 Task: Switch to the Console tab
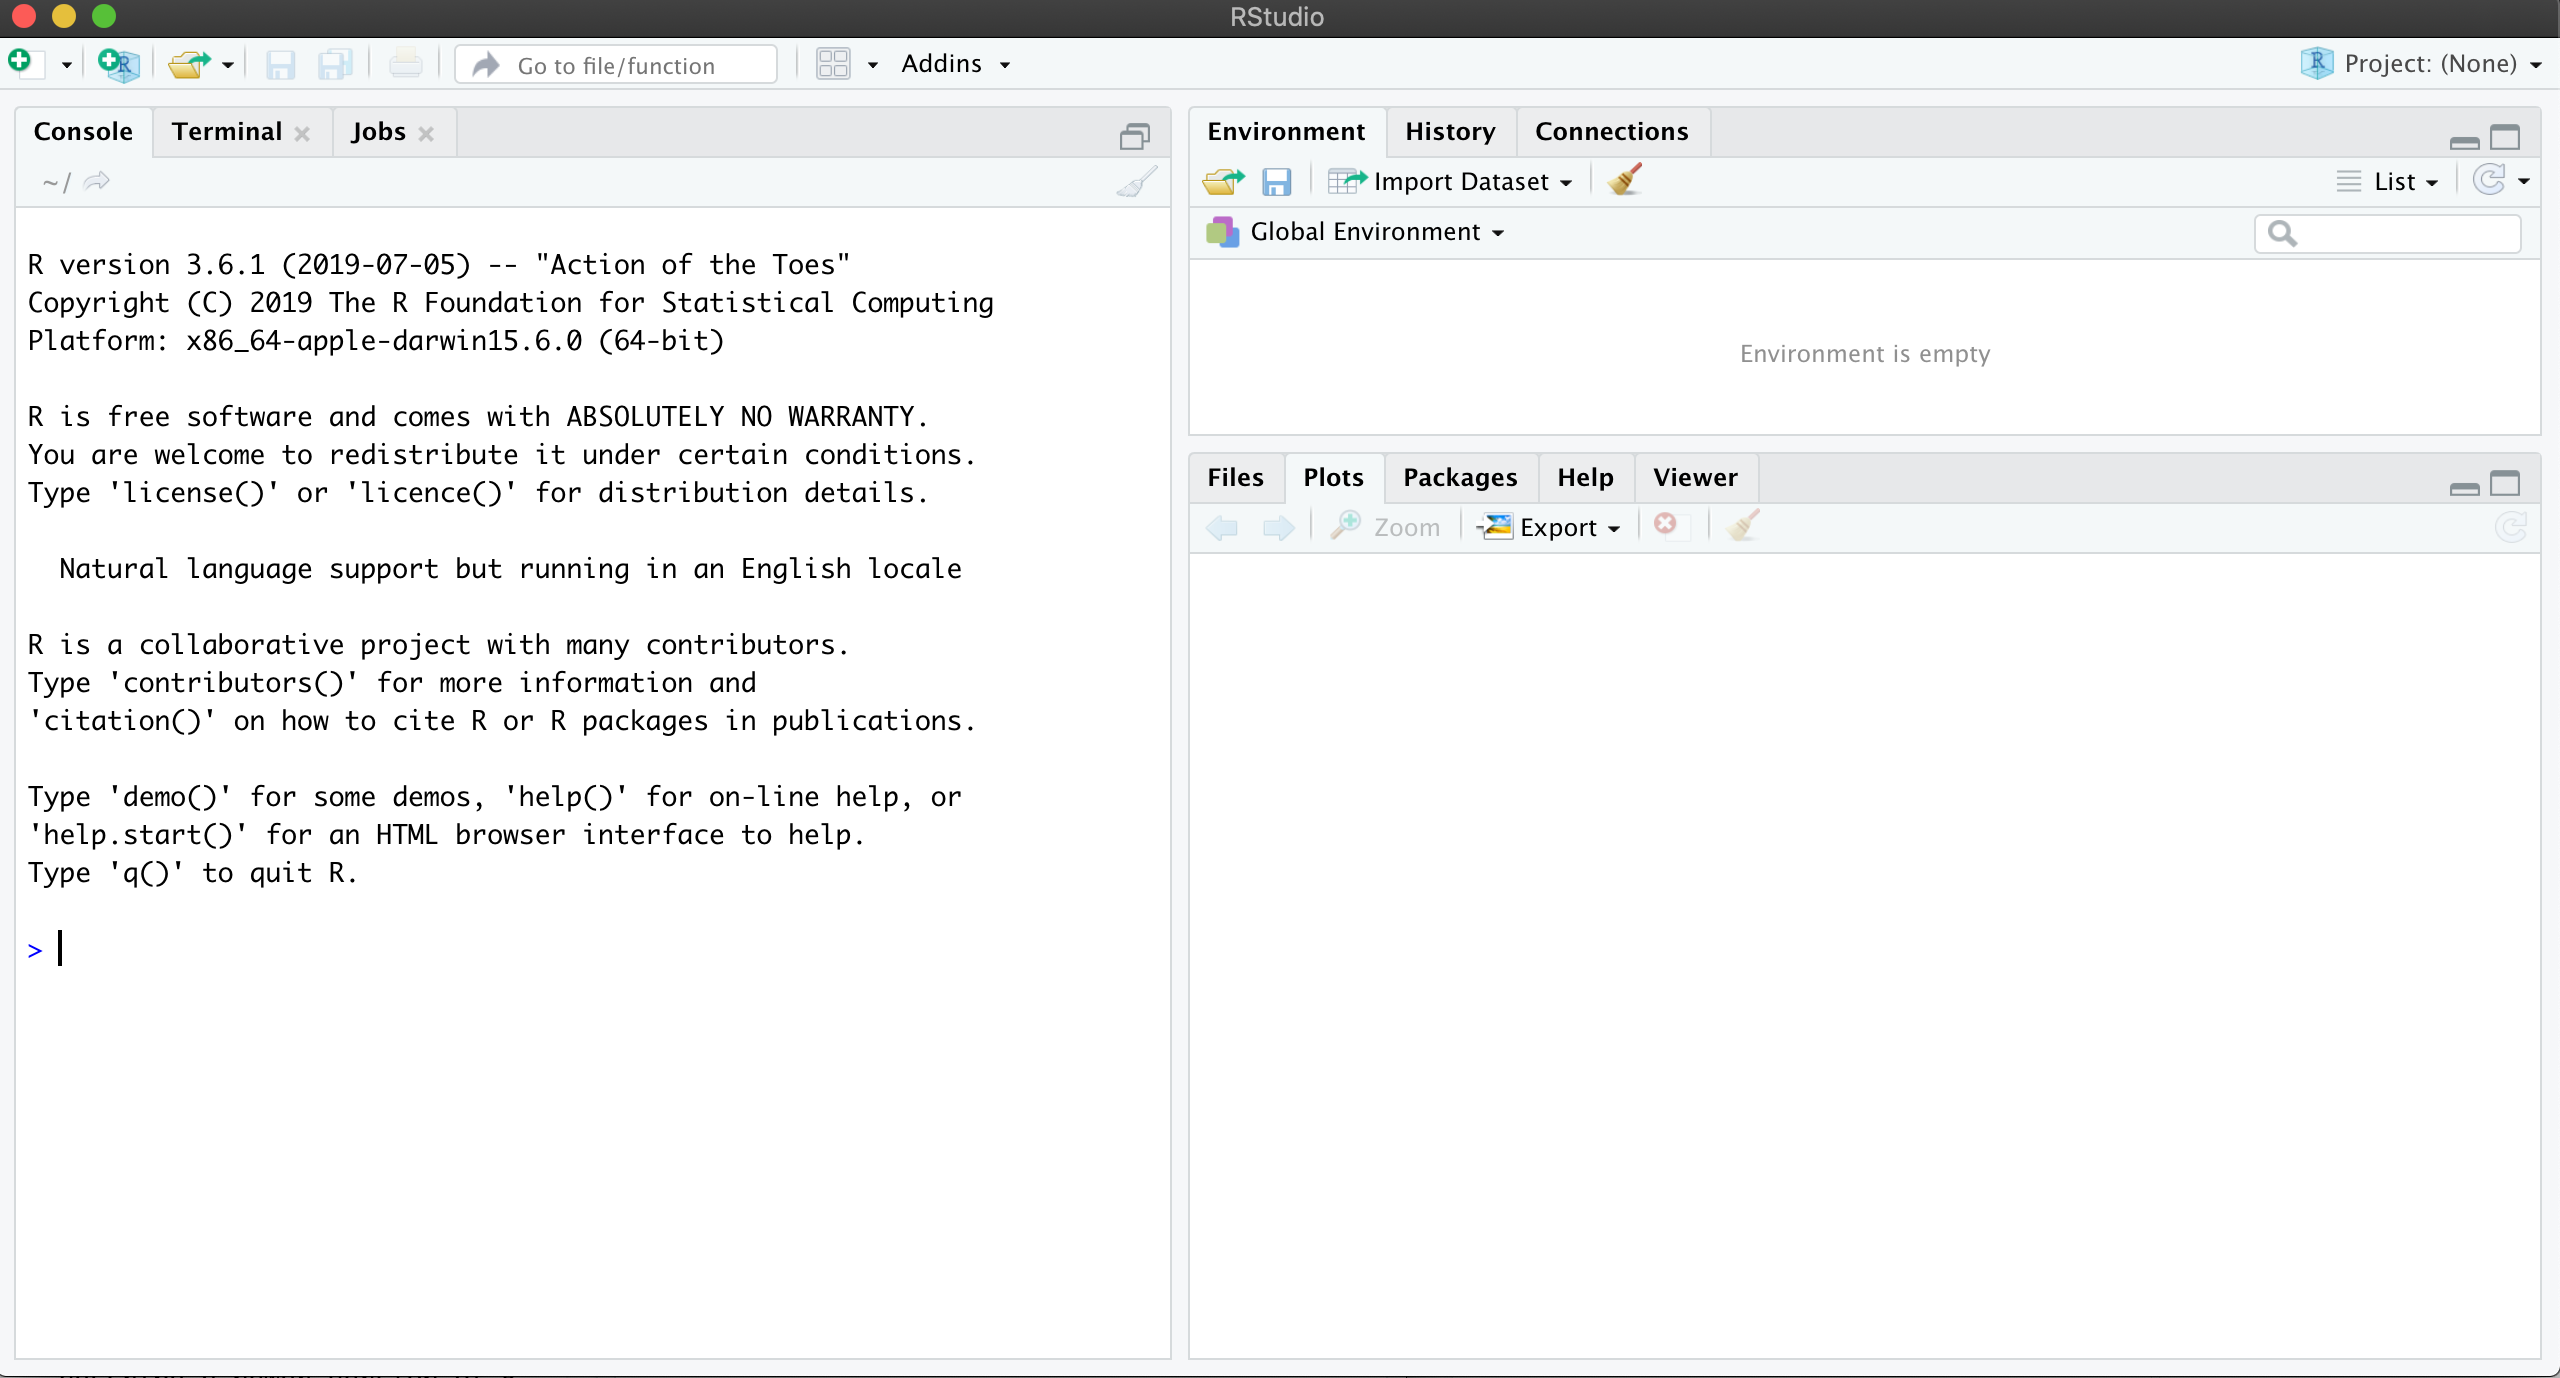click(83, 131)
